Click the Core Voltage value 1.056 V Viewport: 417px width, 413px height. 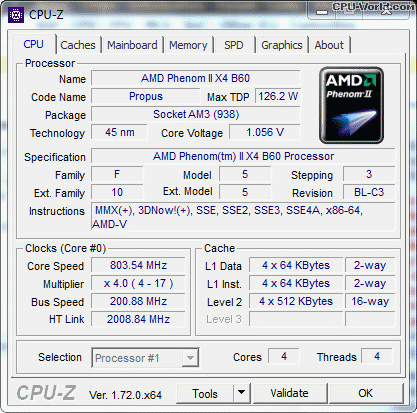pyautogui.click(x=265, y=132)
